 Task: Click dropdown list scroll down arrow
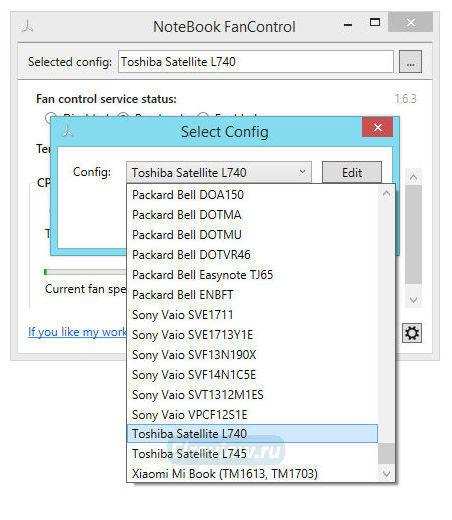tap(386, 474)
